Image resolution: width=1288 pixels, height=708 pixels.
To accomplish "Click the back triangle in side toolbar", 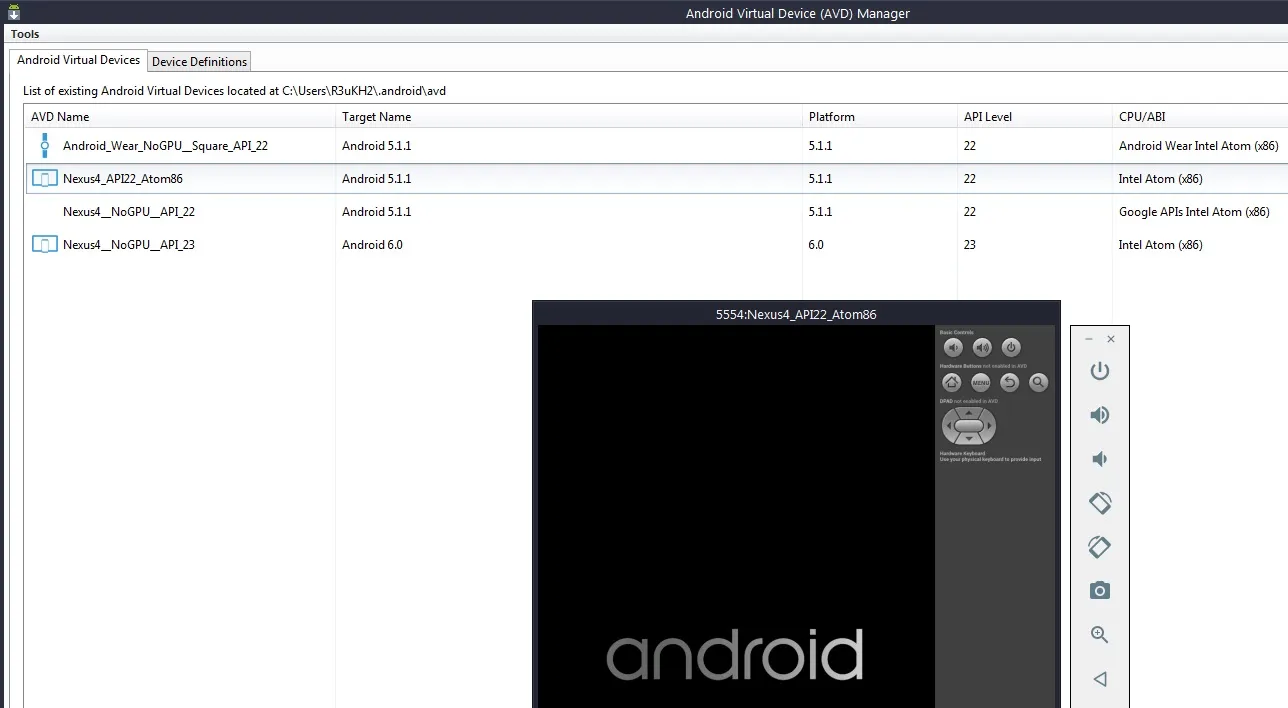I will point(1100,679).
